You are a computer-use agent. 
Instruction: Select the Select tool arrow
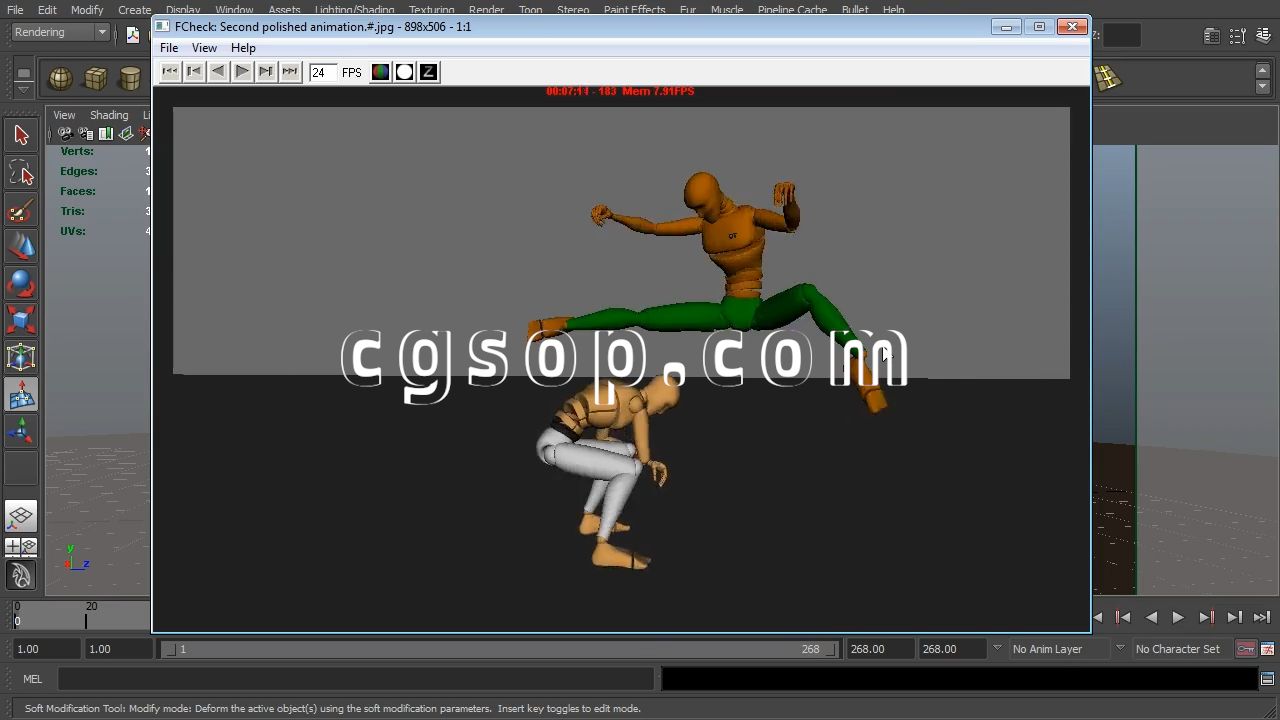tap(21, 135)
